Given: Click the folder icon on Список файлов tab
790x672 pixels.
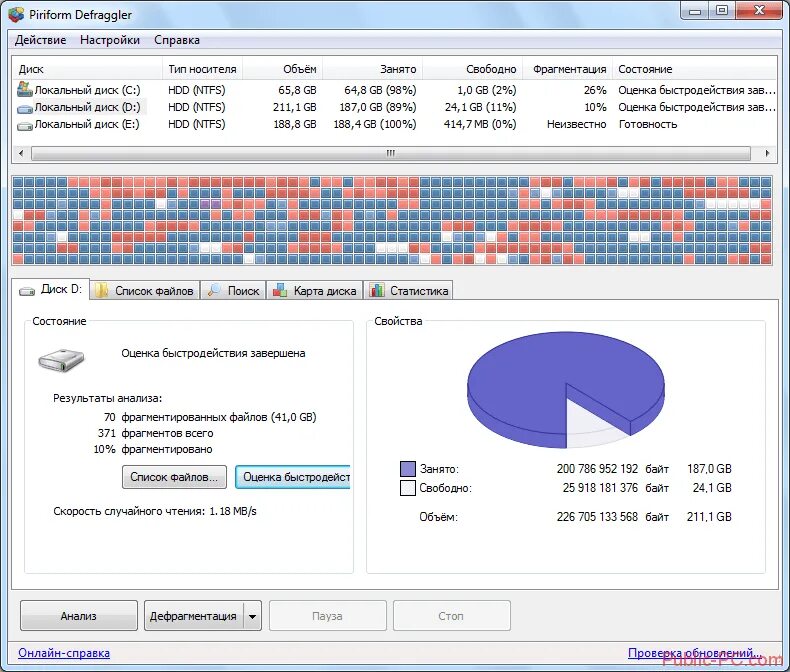Looking at the screenshot, I should 102,291.
